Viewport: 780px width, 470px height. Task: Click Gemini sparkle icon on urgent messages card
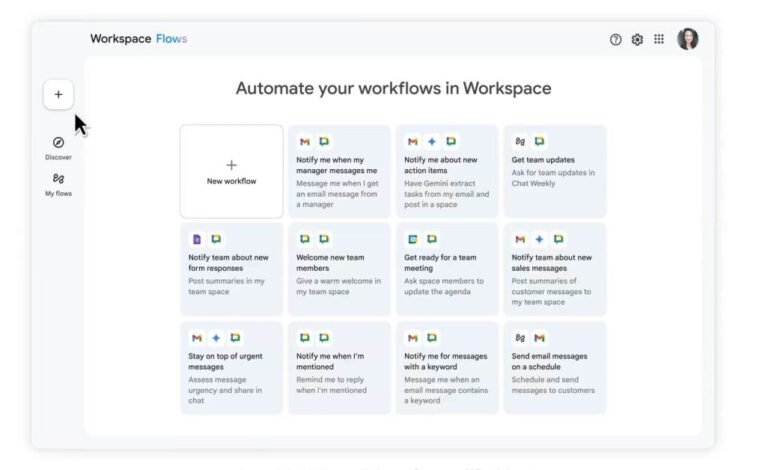(x=216, y=338)
